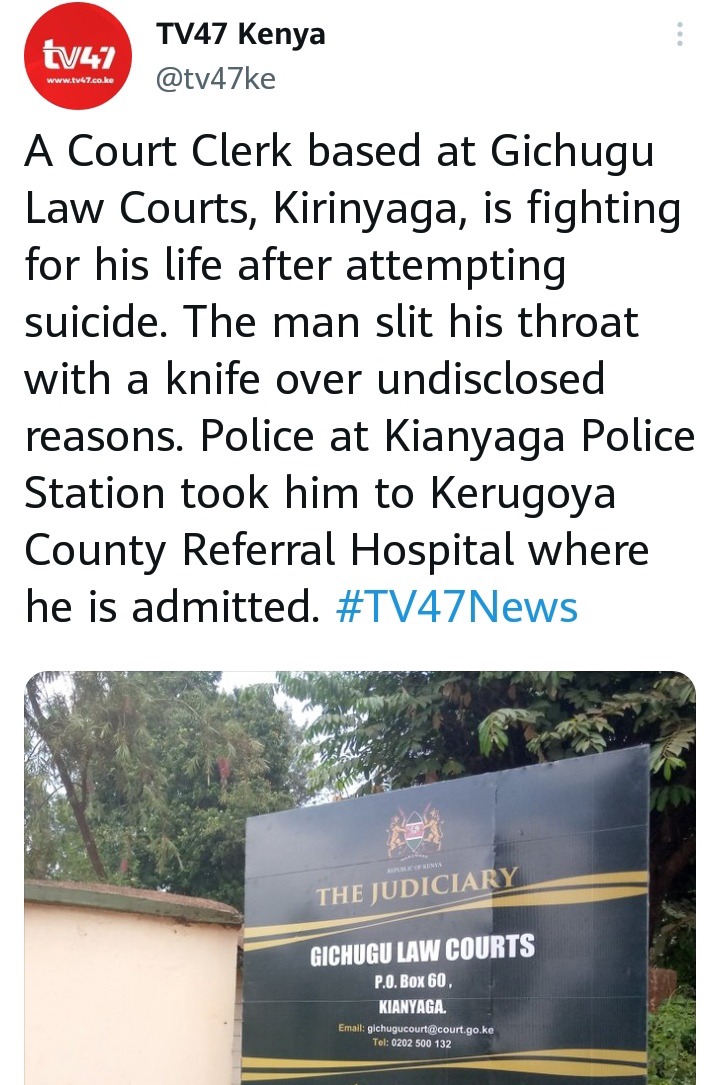Tap the TV47 Kenya display name
Viewport: 720px width, 1085px height.
(x=241, y=34)
